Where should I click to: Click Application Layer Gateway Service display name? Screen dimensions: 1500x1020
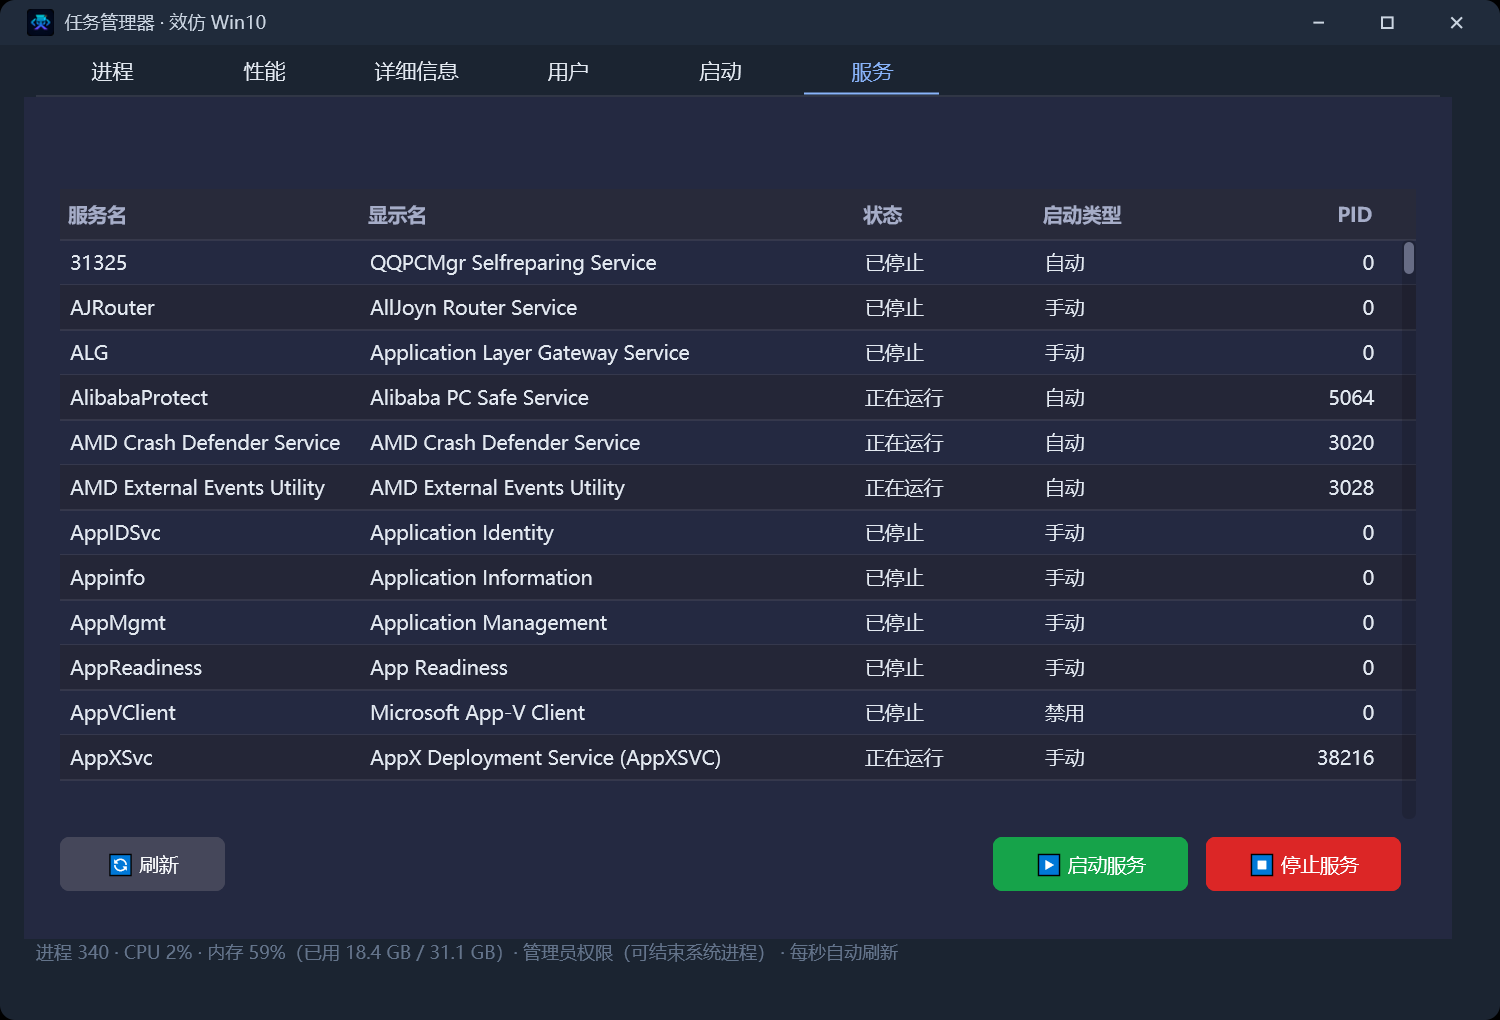pyautogui.click(x=530, y=353)
